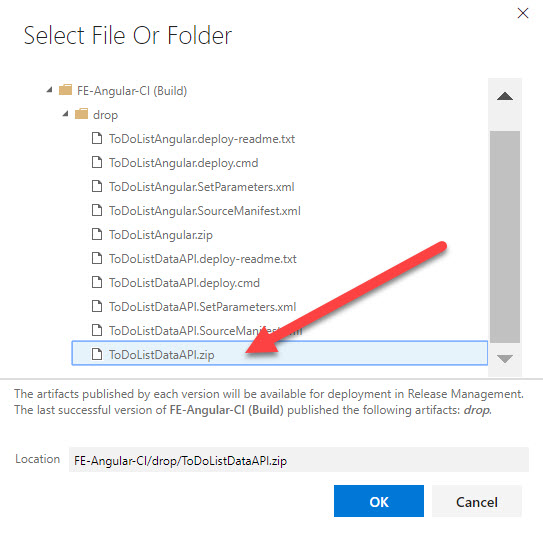Click the ToDoListAngular.SourceManifest.xml file icon
This screenshot has height=534, width=543.
tap(97, 210)
